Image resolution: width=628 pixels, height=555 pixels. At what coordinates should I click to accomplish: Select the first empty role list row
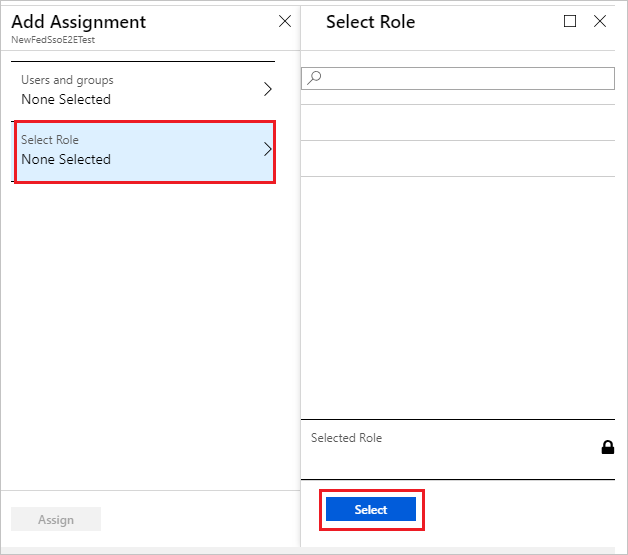[x=458, y=122]
